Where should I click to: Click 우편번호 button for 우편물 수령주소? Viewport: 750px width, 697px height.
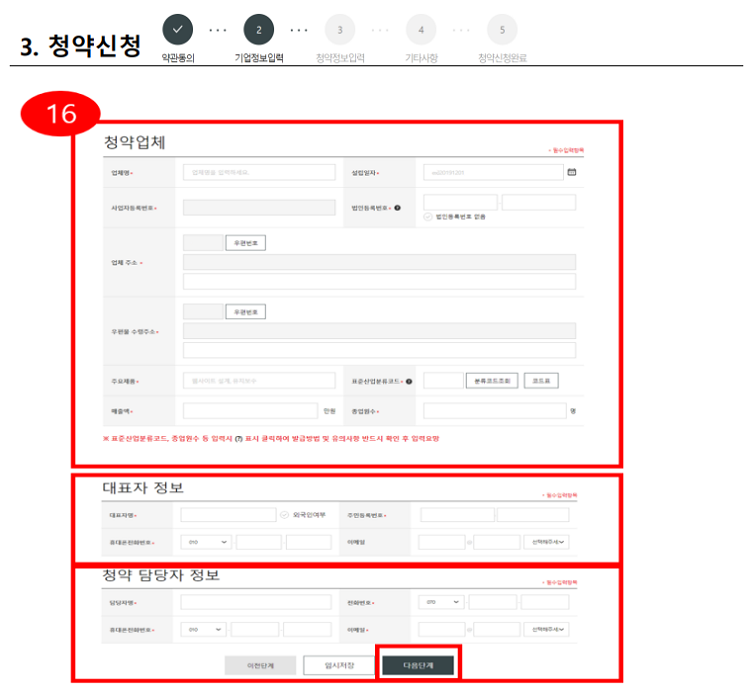[245, 312]
